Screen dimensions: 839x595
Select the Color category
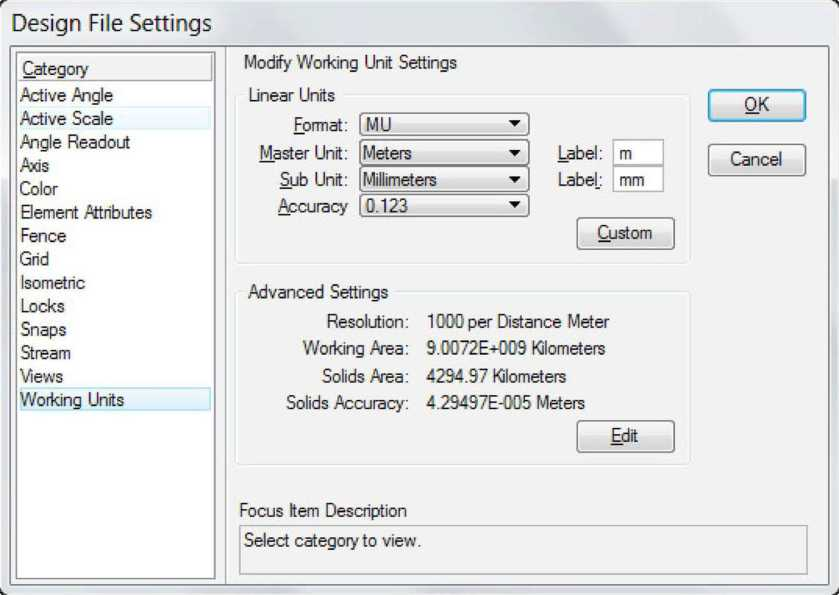39,189
